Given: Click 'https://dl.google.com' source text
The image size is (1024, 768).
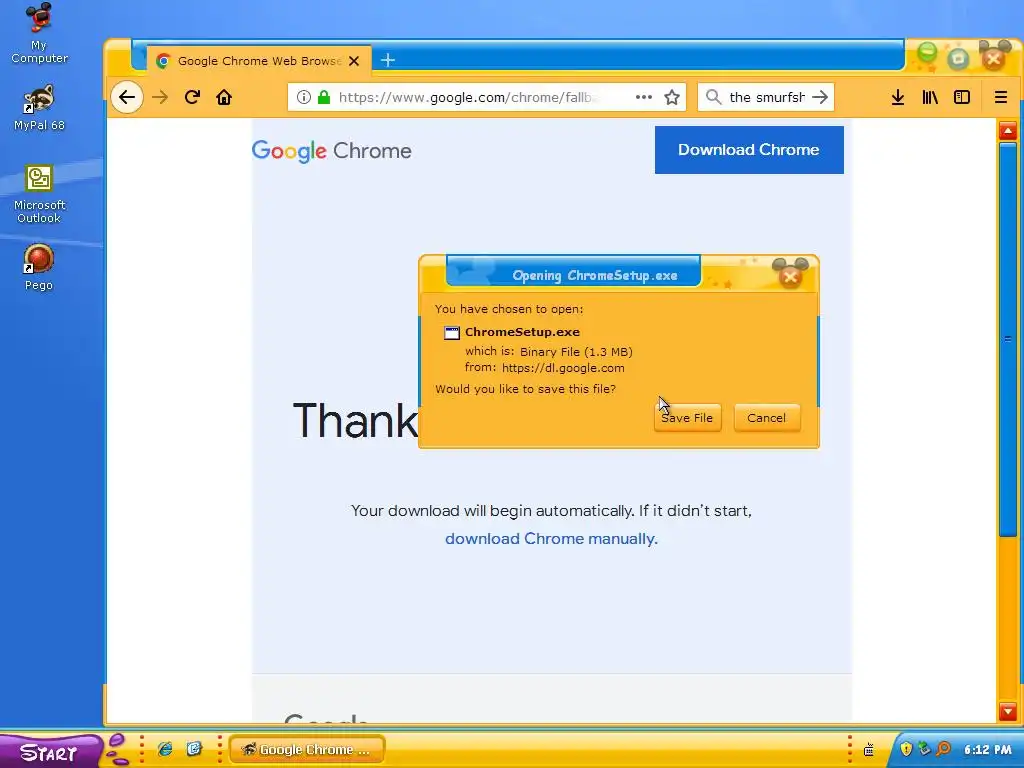Looking at the screenshot, I should (563, 368).
